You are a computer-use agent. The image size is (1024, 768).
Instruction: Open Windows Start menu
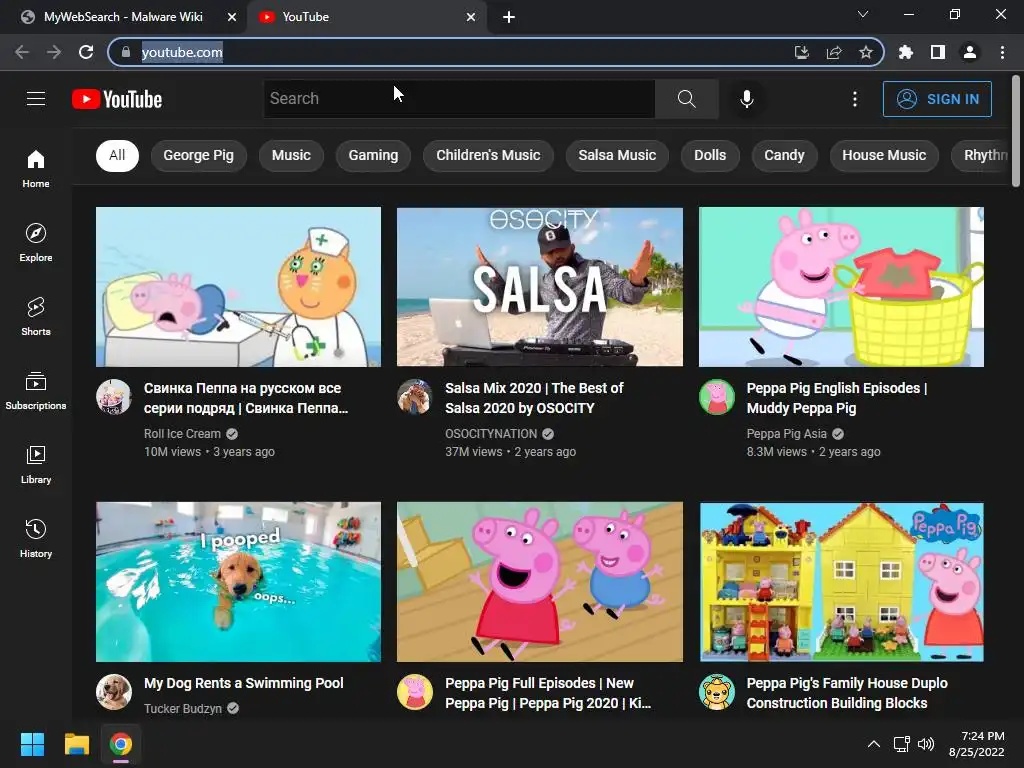click(x=32, y=744)
